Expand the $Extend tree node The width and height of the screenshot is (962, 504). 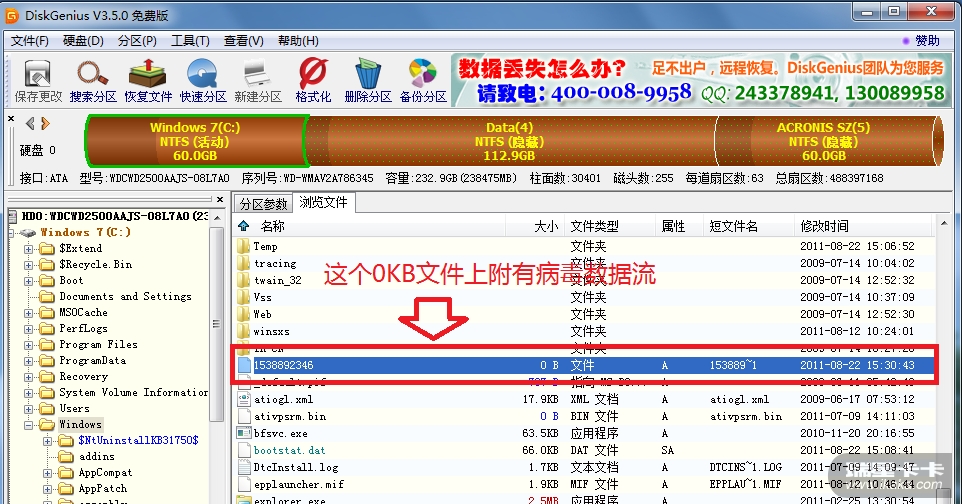28,249
